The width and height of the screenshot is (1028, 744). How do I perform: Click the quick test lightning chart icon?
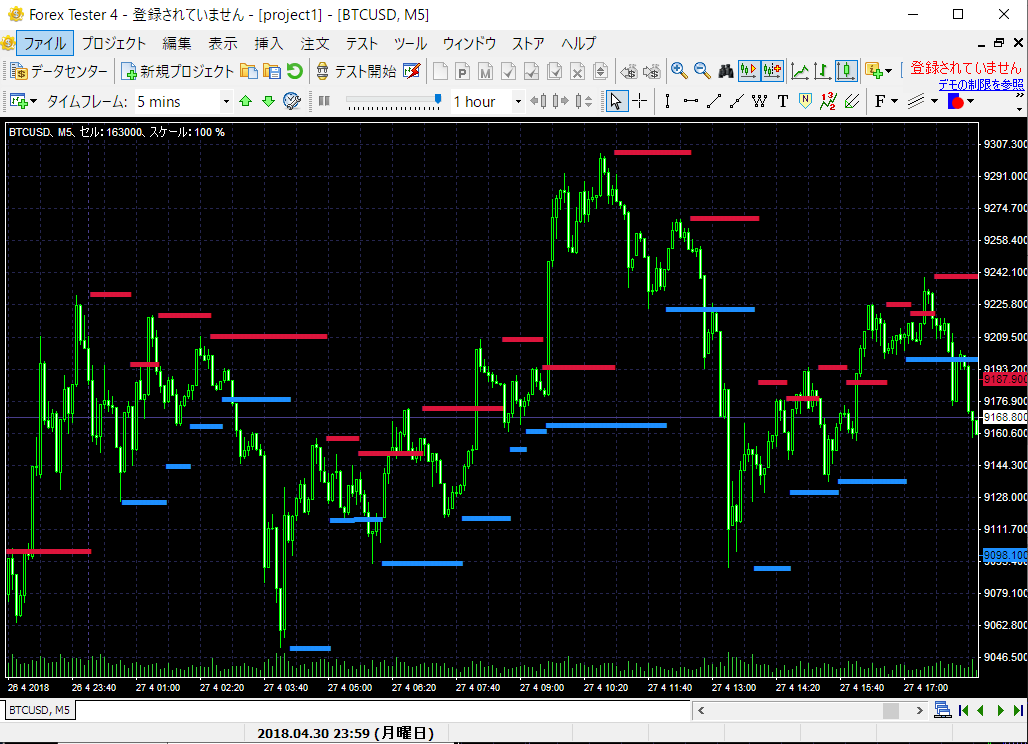tap(412, 71)
